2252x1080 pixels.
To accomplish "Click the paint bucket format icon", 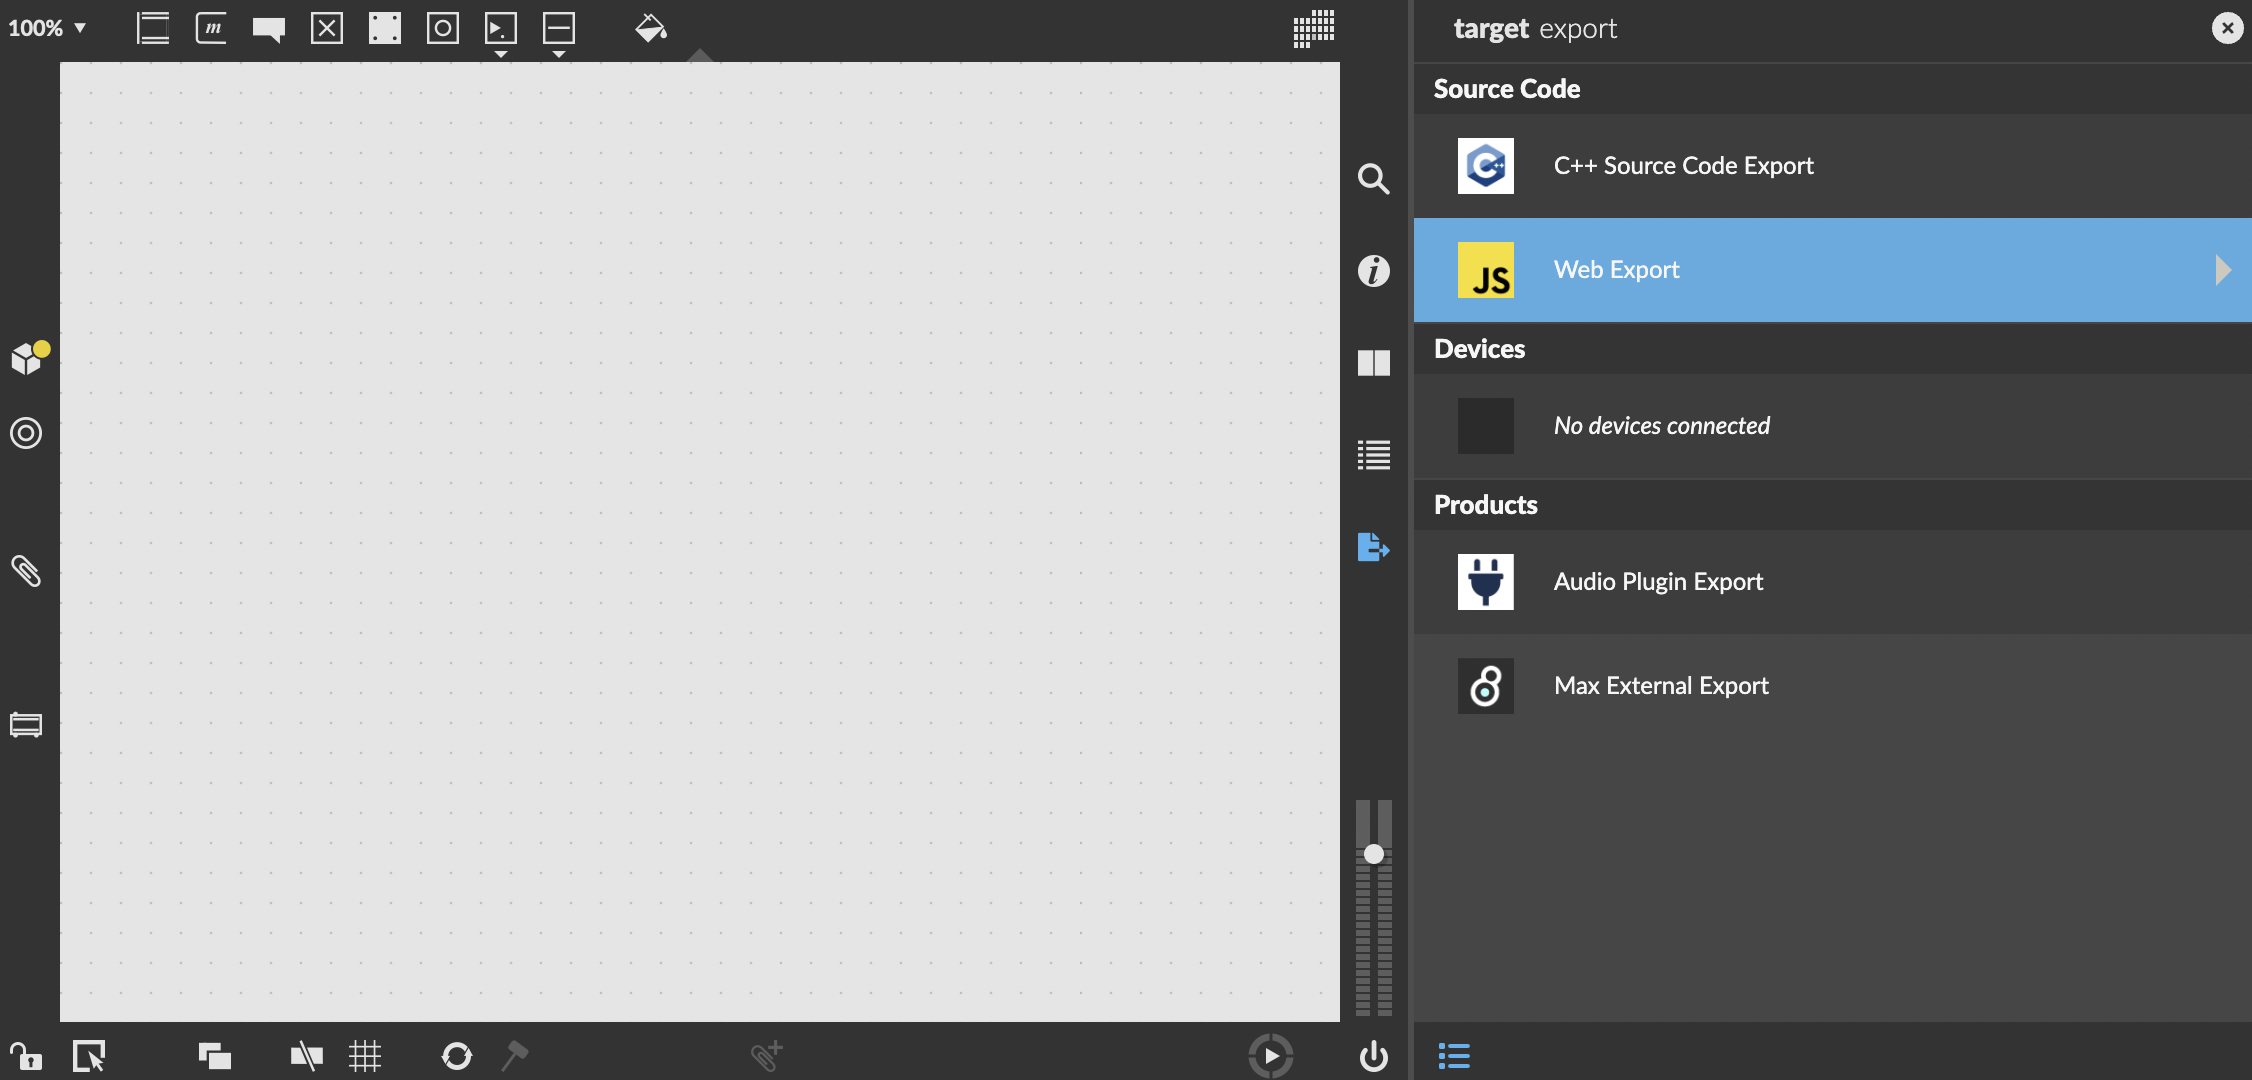I will 650,28.
